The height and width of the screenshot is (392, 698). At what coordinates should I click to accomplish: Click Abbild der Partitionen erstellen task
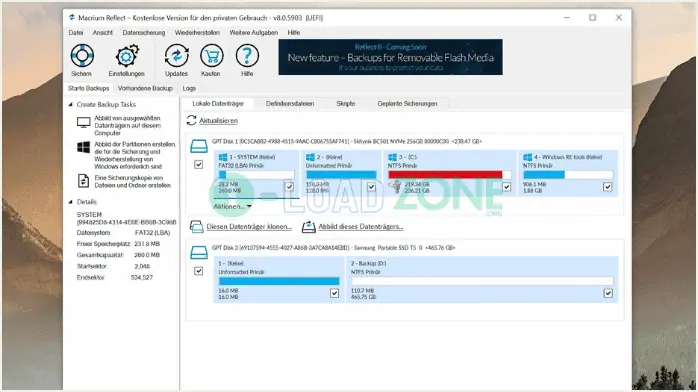(135, 155)
